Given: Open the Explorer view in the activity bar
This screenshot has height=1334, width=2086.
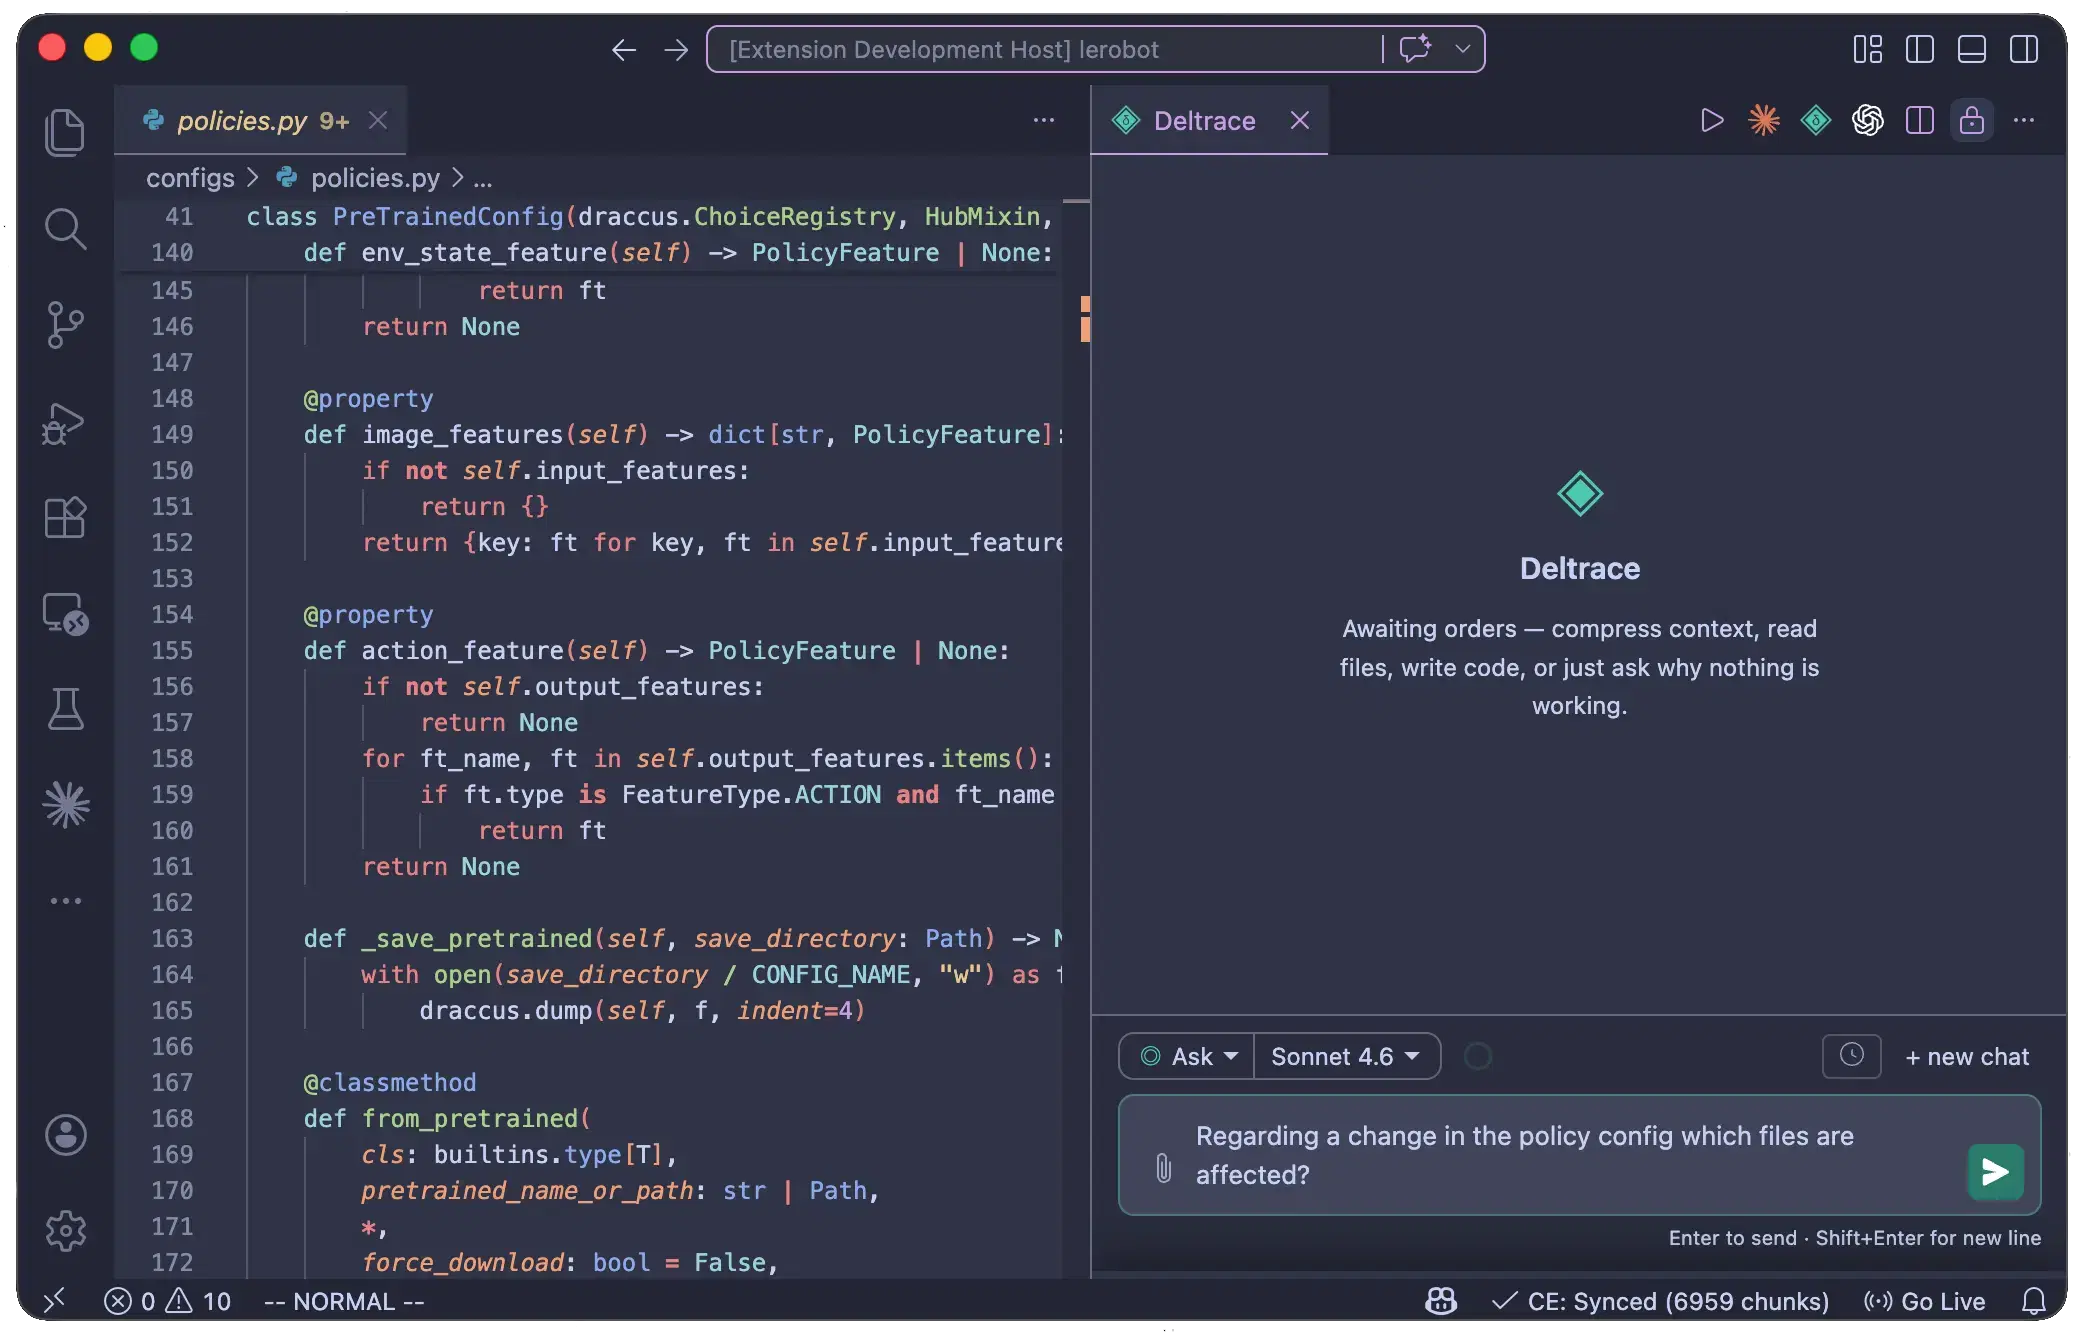Looking at the screenshot, I should 65,132.
